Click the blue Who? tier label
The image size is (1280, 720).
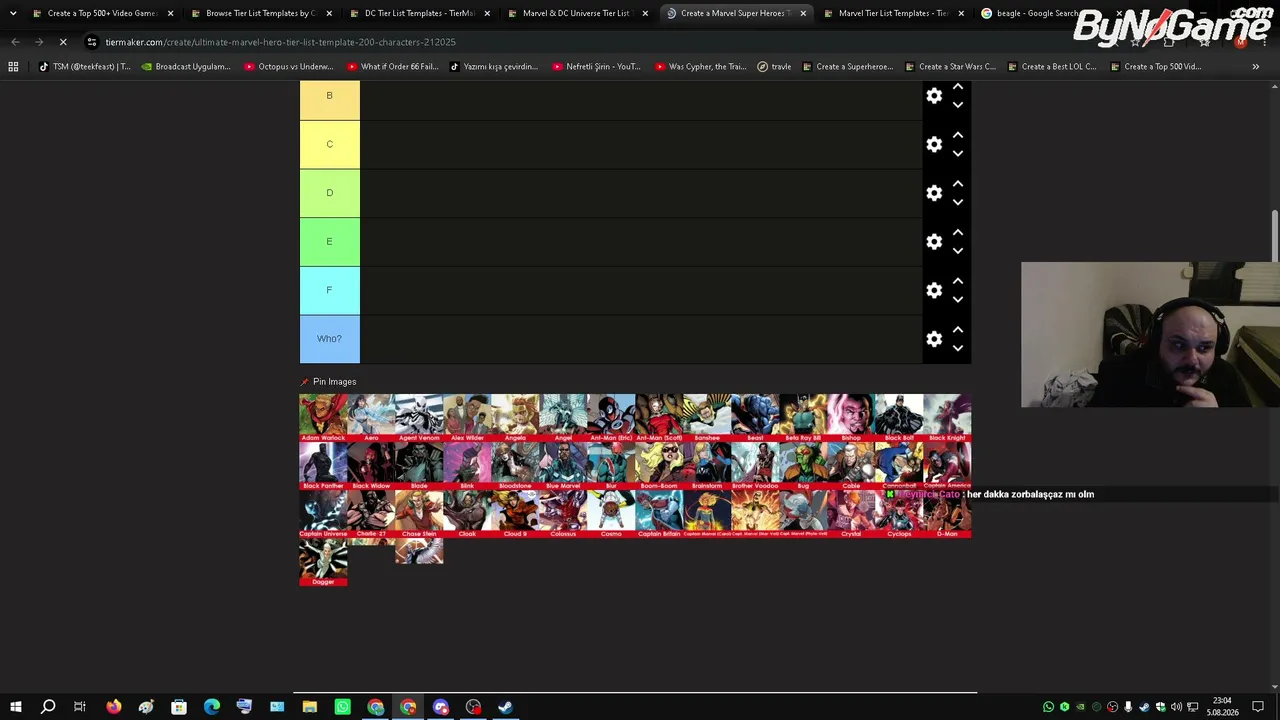click(x=330, y=339)
